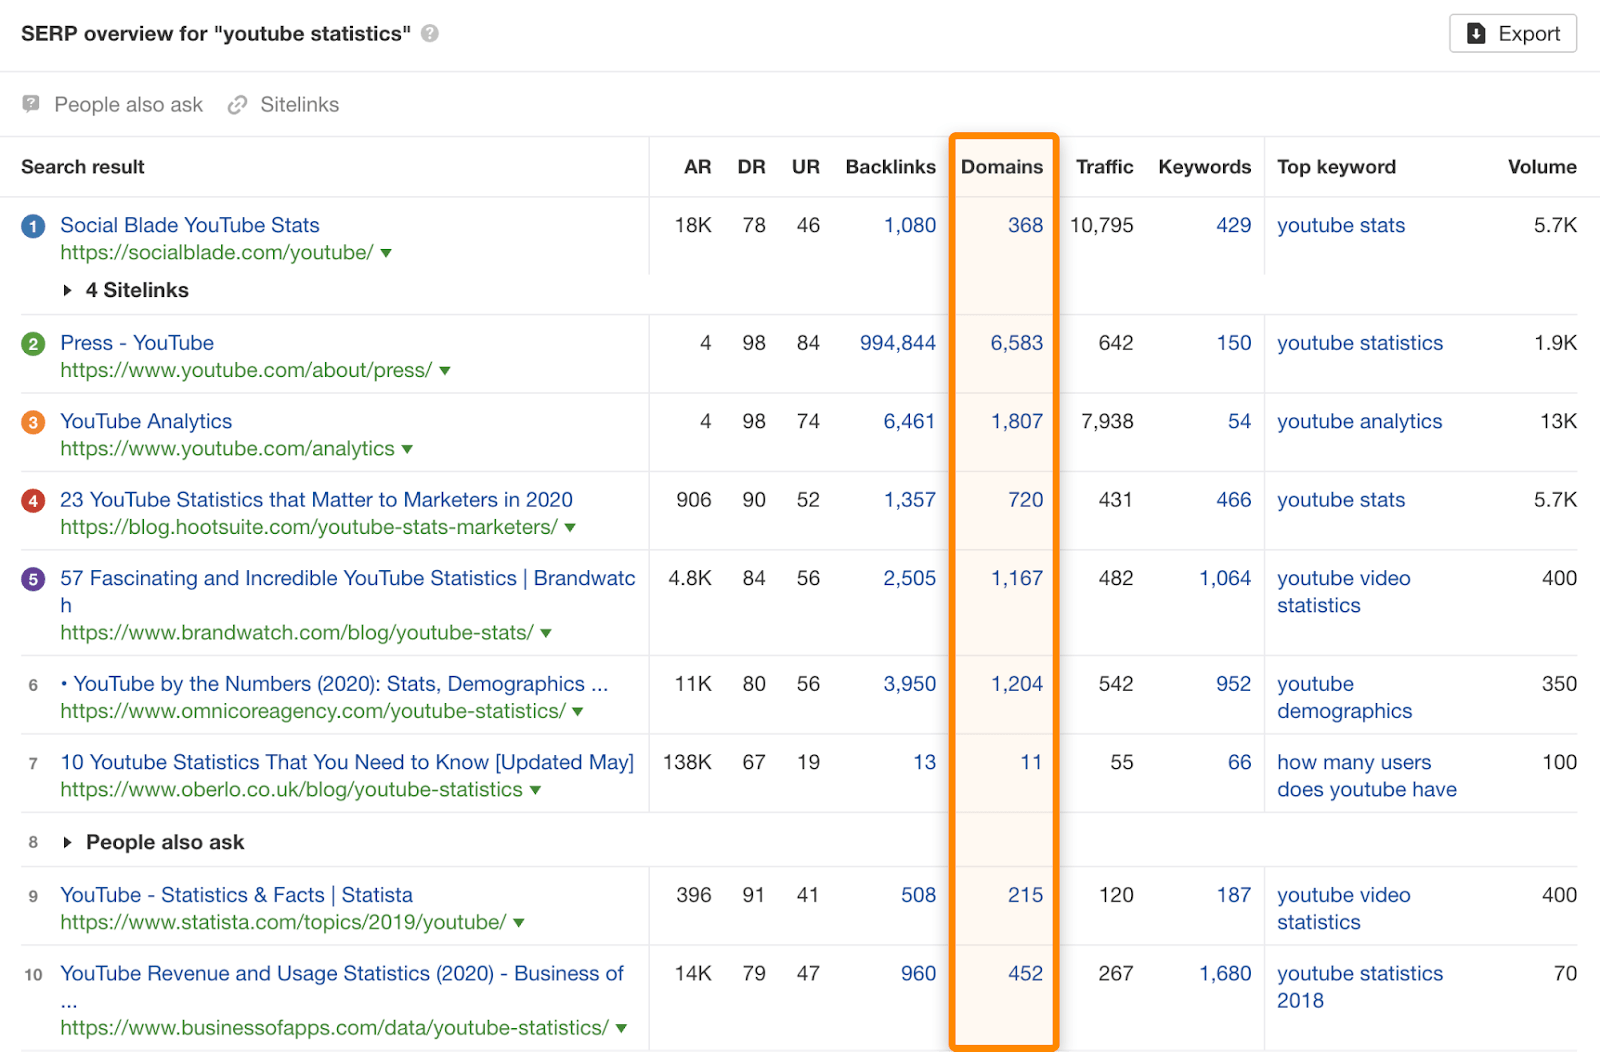This screenshot has height=1052, width=1600.
Task: Click the Export button
Action: [x=1512, y=32]
